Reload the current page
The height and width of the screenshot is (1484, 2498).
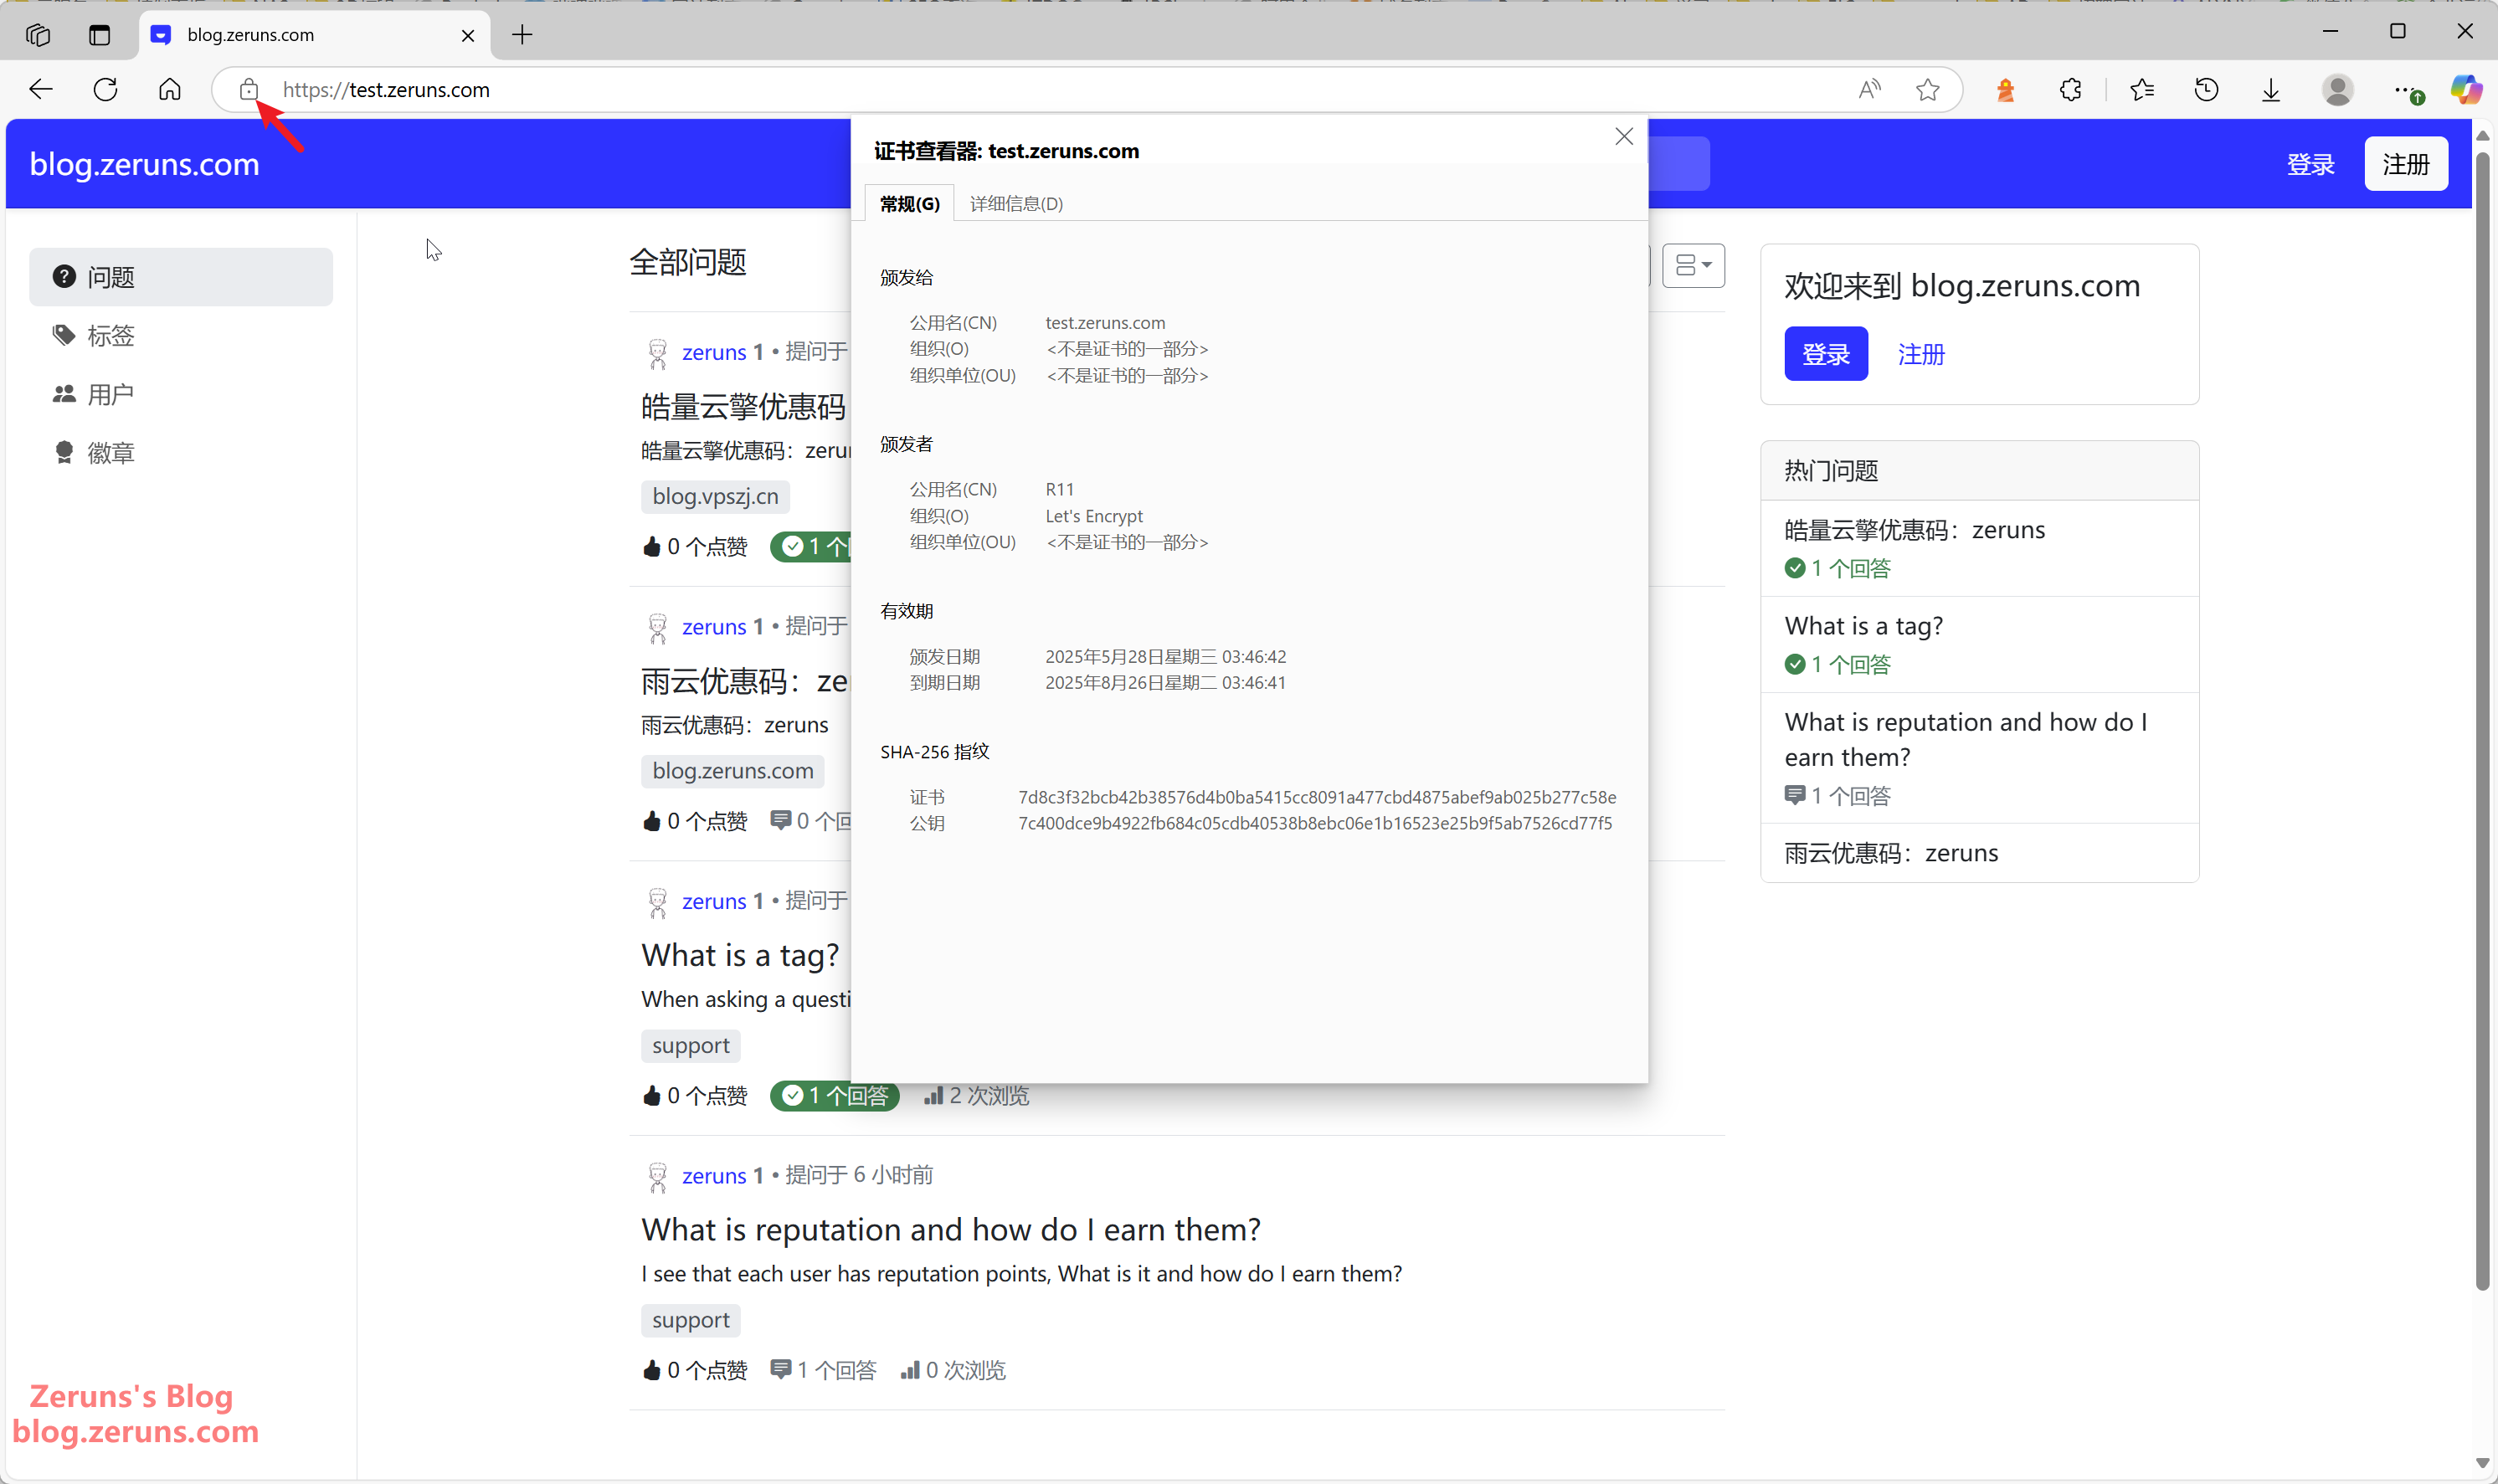105,90
